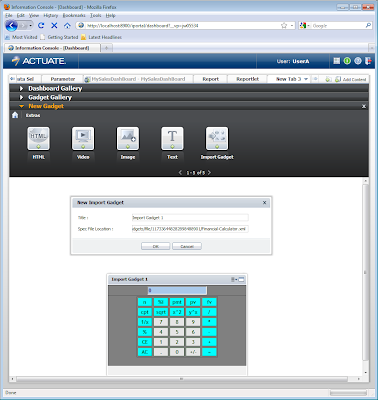Select the Image gadget icon
Screen dimensions: 378x400
pyautogui.click(x=128, y=138)
